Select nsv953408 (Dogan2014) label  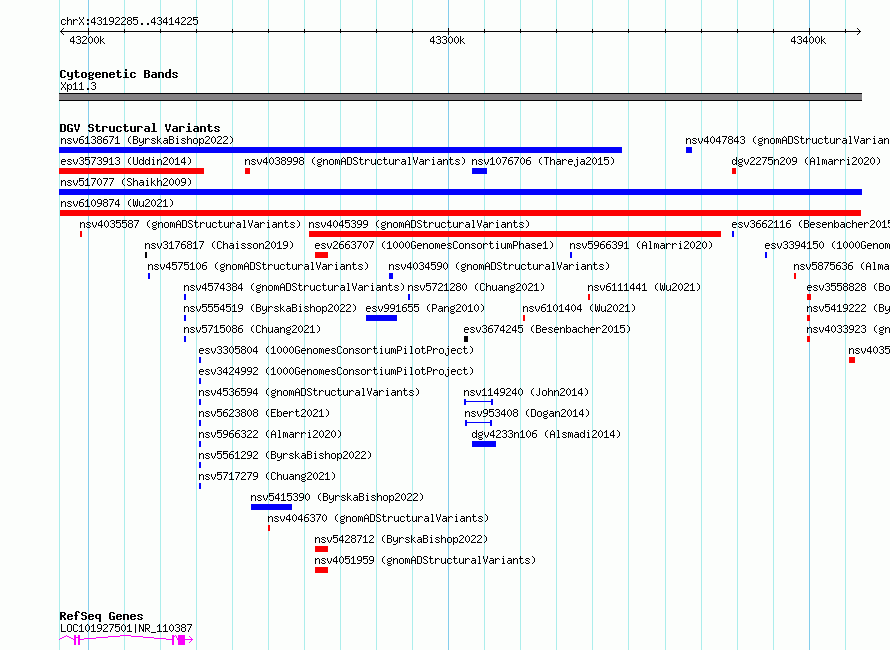527,413
